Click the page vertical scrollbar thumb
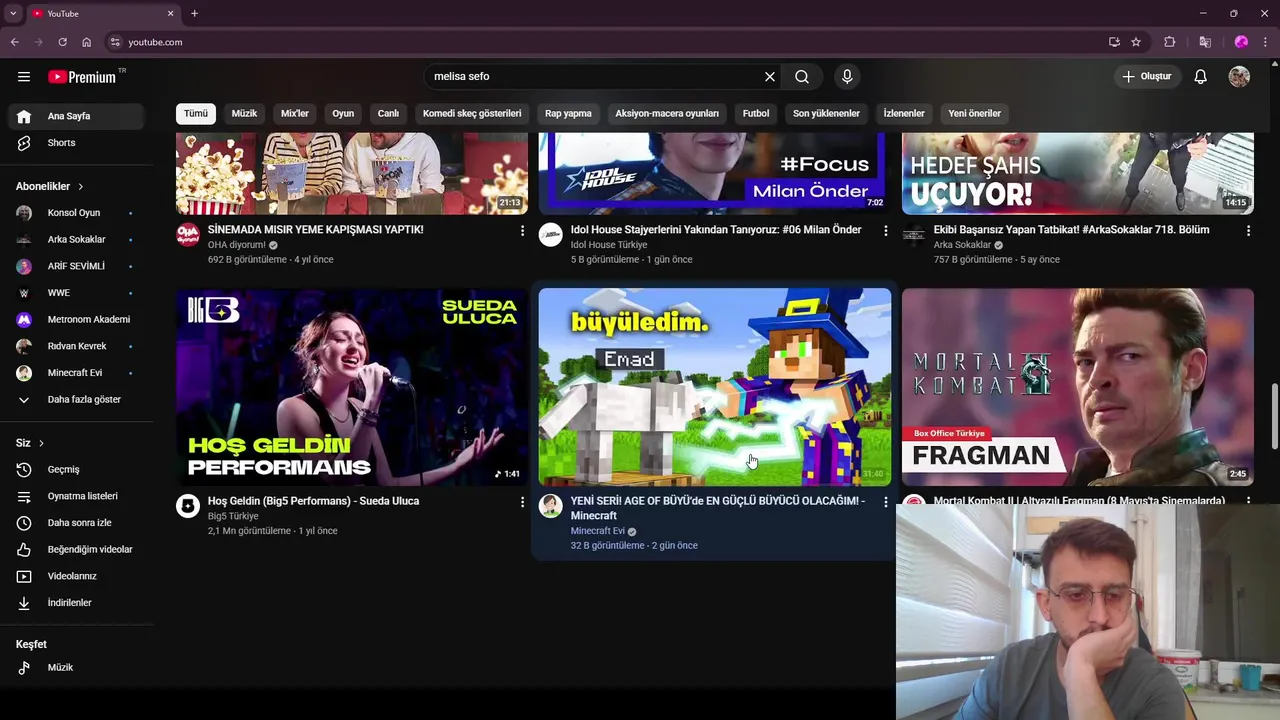Screen dimensions: 1280x720 (x=1274, y=416)
